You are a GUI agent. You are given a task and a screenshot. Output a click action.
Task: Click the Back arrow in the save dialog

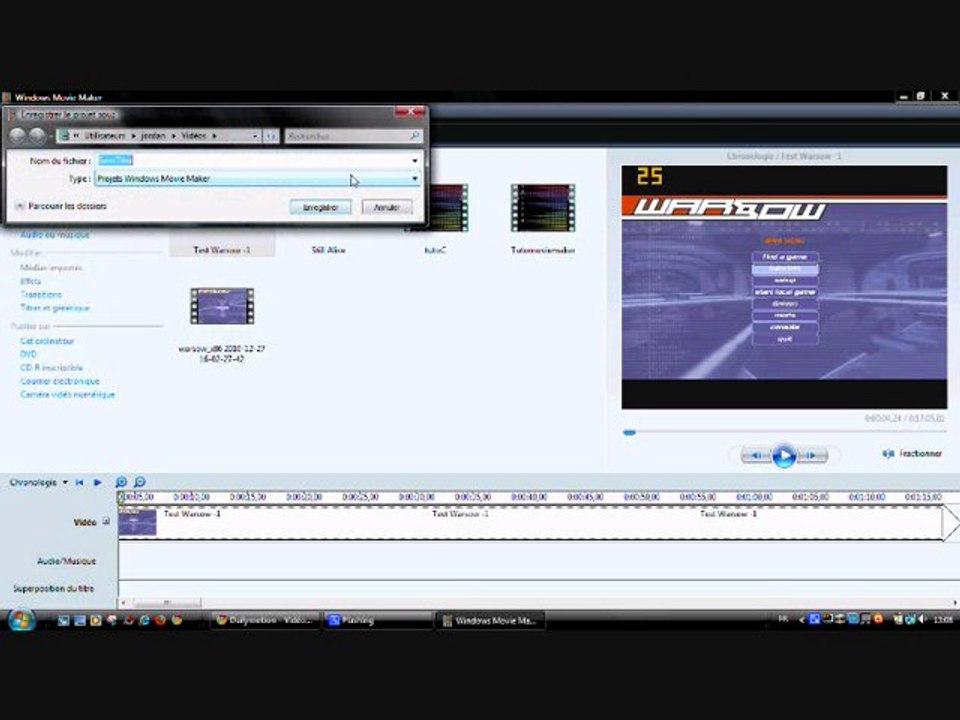[x=18, y=135]
